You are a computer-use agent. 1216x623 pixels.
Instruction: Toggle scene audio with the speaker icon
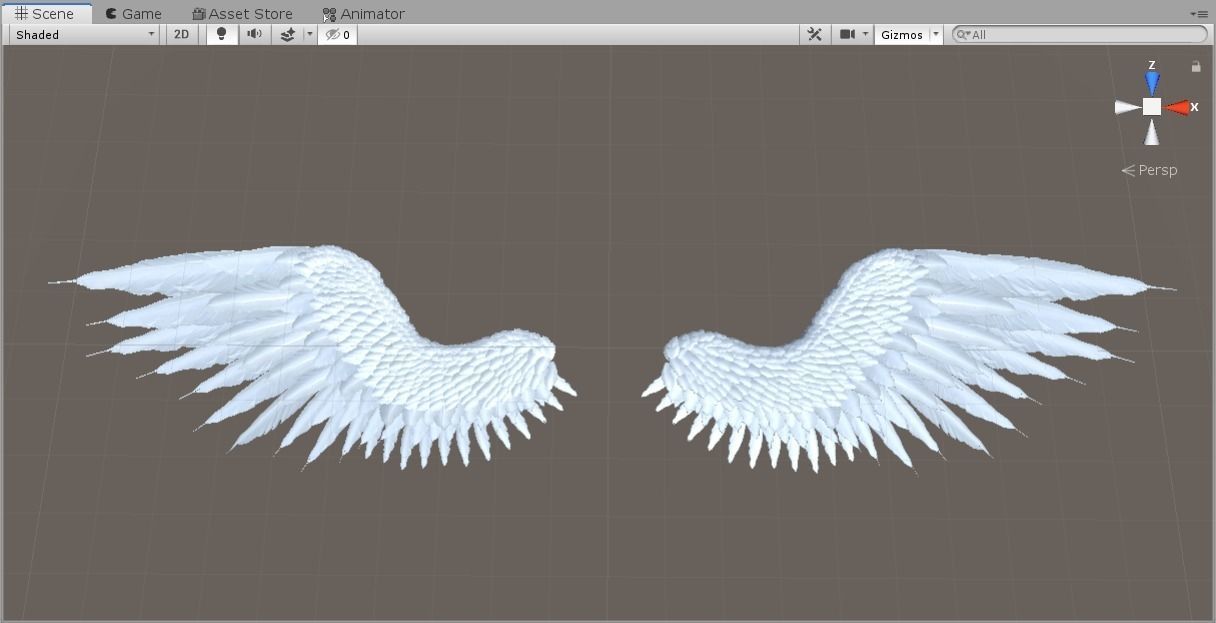tap(254, 34)
